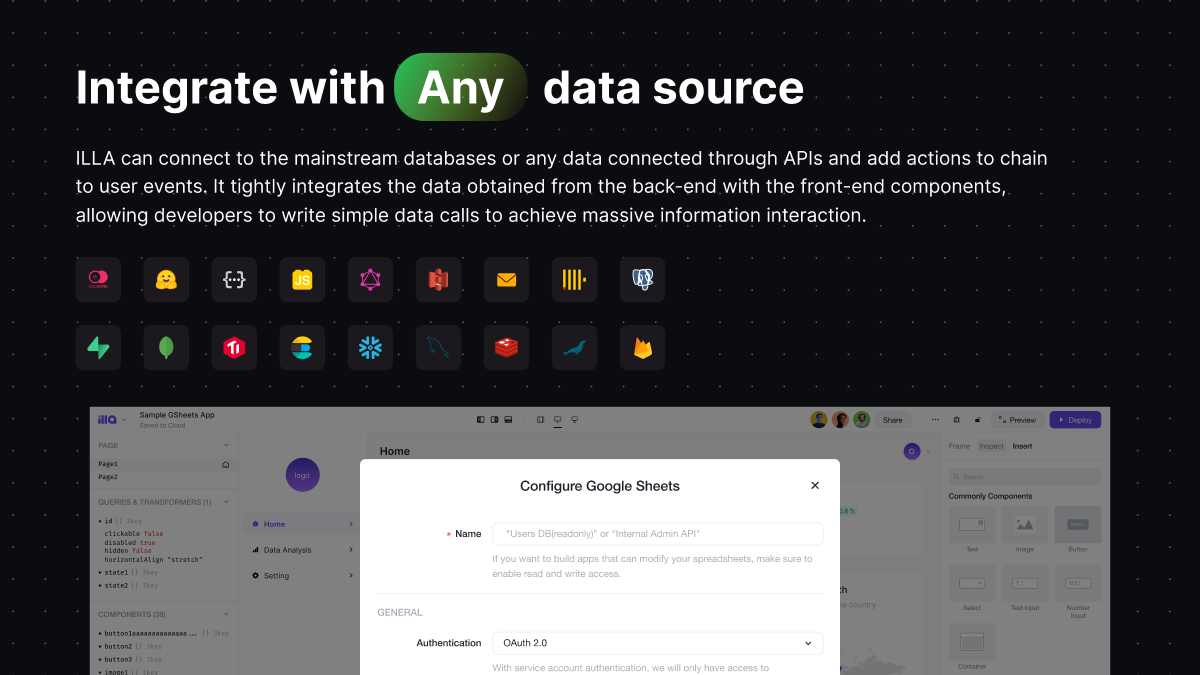Click the Share button
This screenshot has height=675, width=1200.
click(892, 420)
